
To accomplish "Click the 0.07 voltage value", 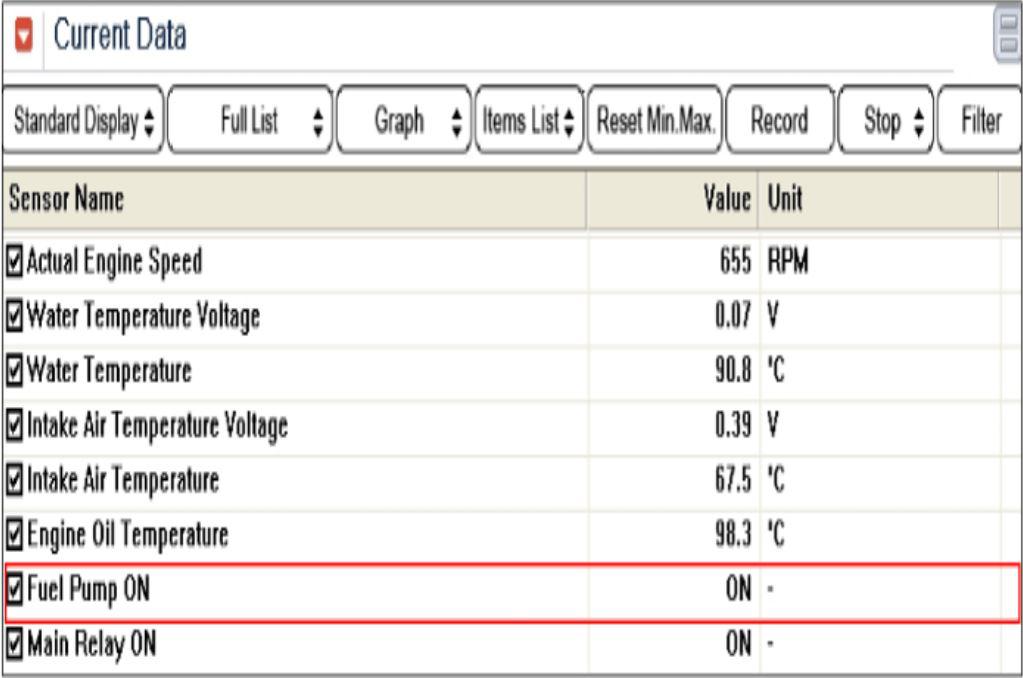I will [x=733, y=316].
